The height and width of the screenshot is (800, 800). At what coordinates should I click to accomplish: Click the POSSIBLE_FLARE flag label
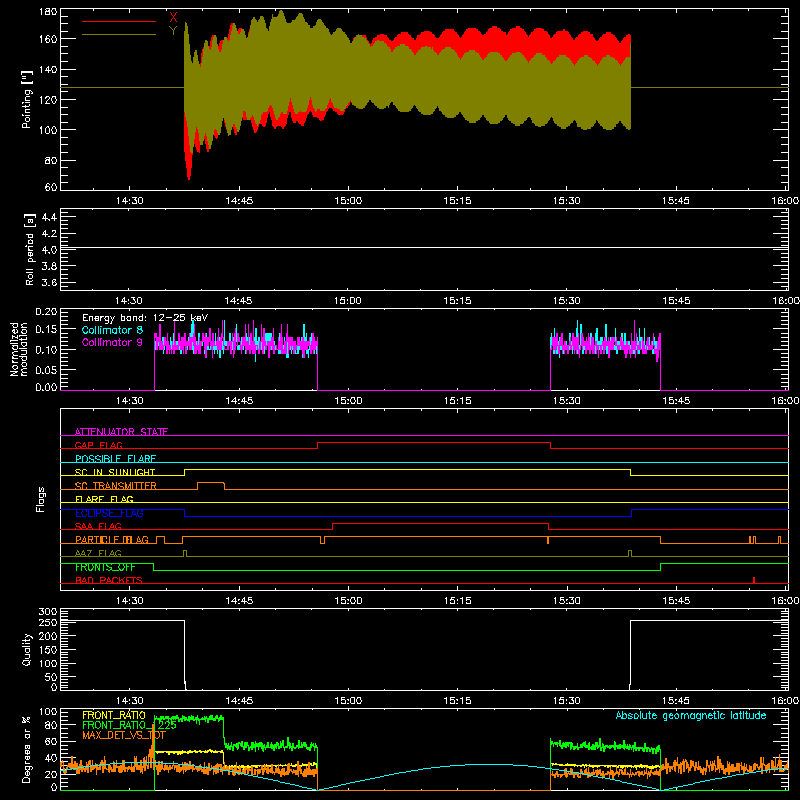[x=115, y=459]
